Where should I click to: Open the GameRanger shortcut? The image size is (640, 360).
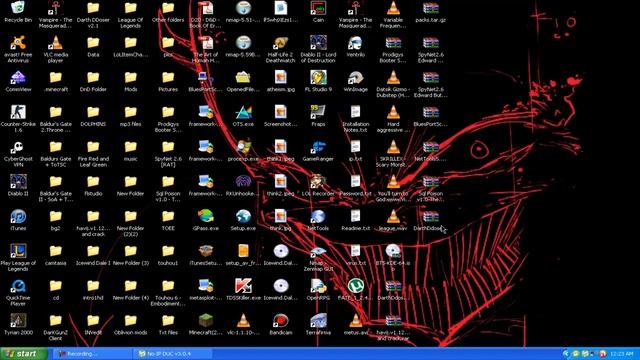(x=318, y=147)
